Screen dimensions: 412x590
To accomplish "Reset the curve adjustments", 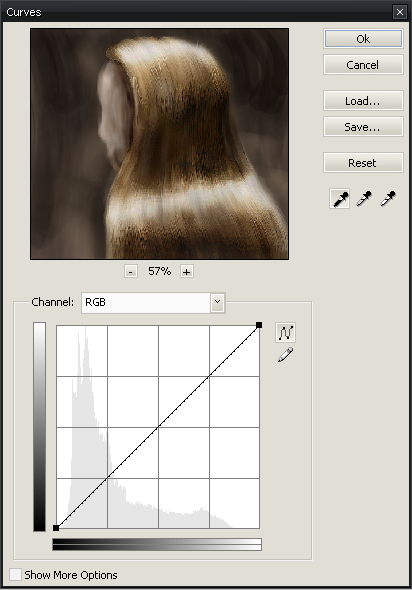I will pos(363,163).
